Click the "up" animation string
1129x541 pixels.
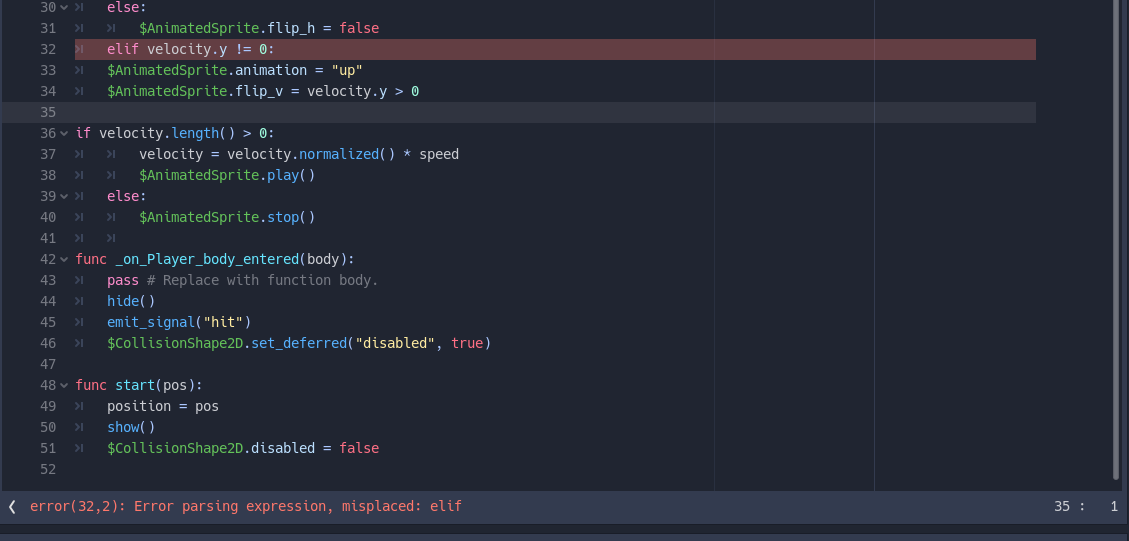click(x=347, y=71)
